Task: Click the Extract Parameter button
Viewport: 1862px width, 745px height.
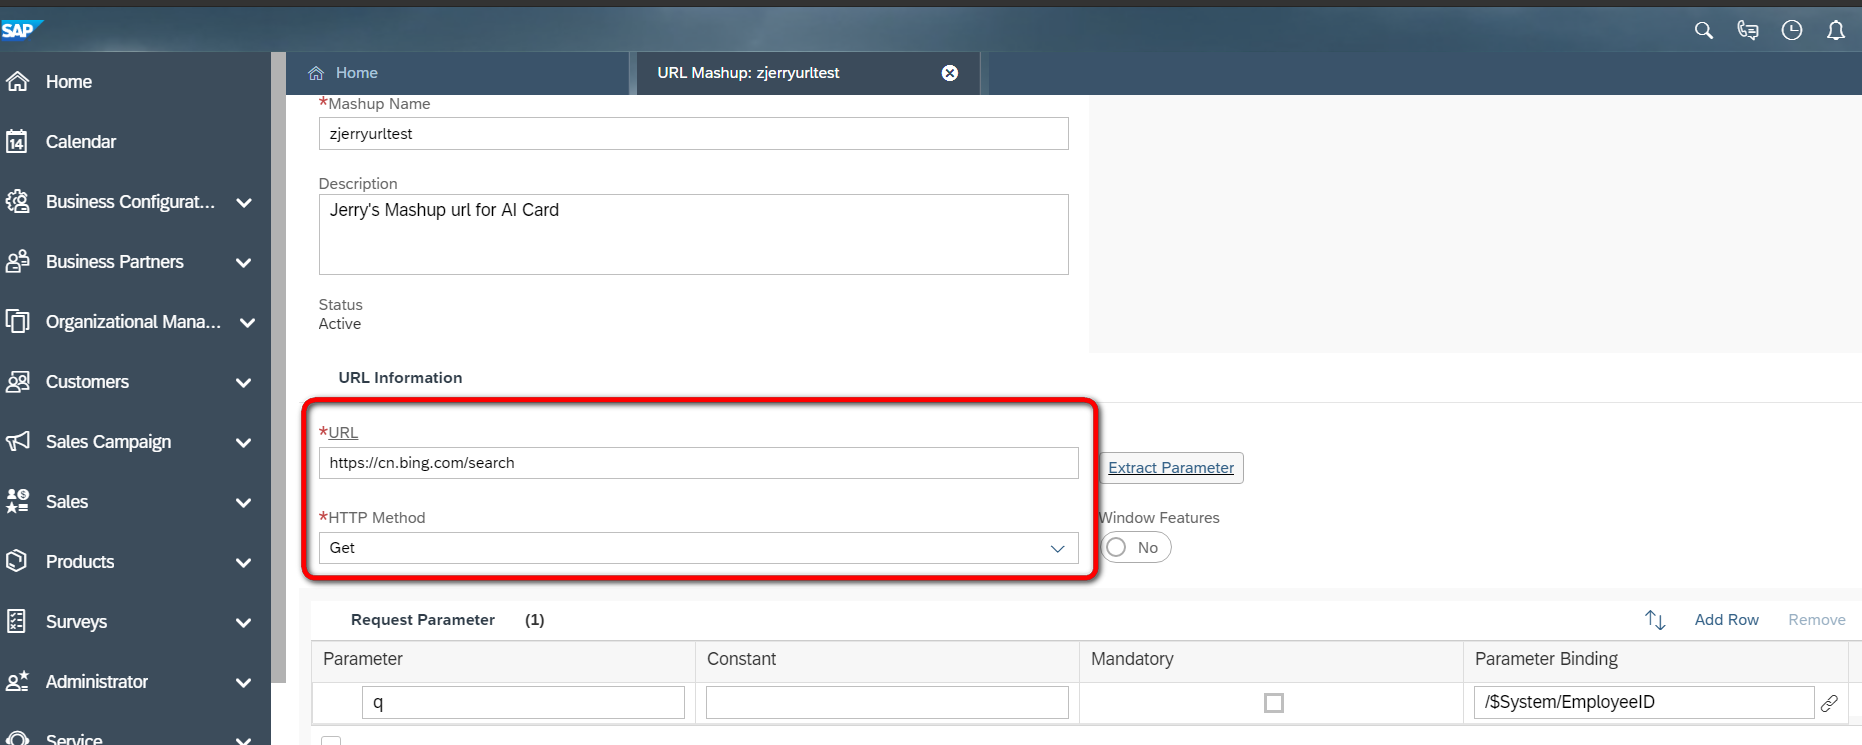Action: (x=1171, y=468)
